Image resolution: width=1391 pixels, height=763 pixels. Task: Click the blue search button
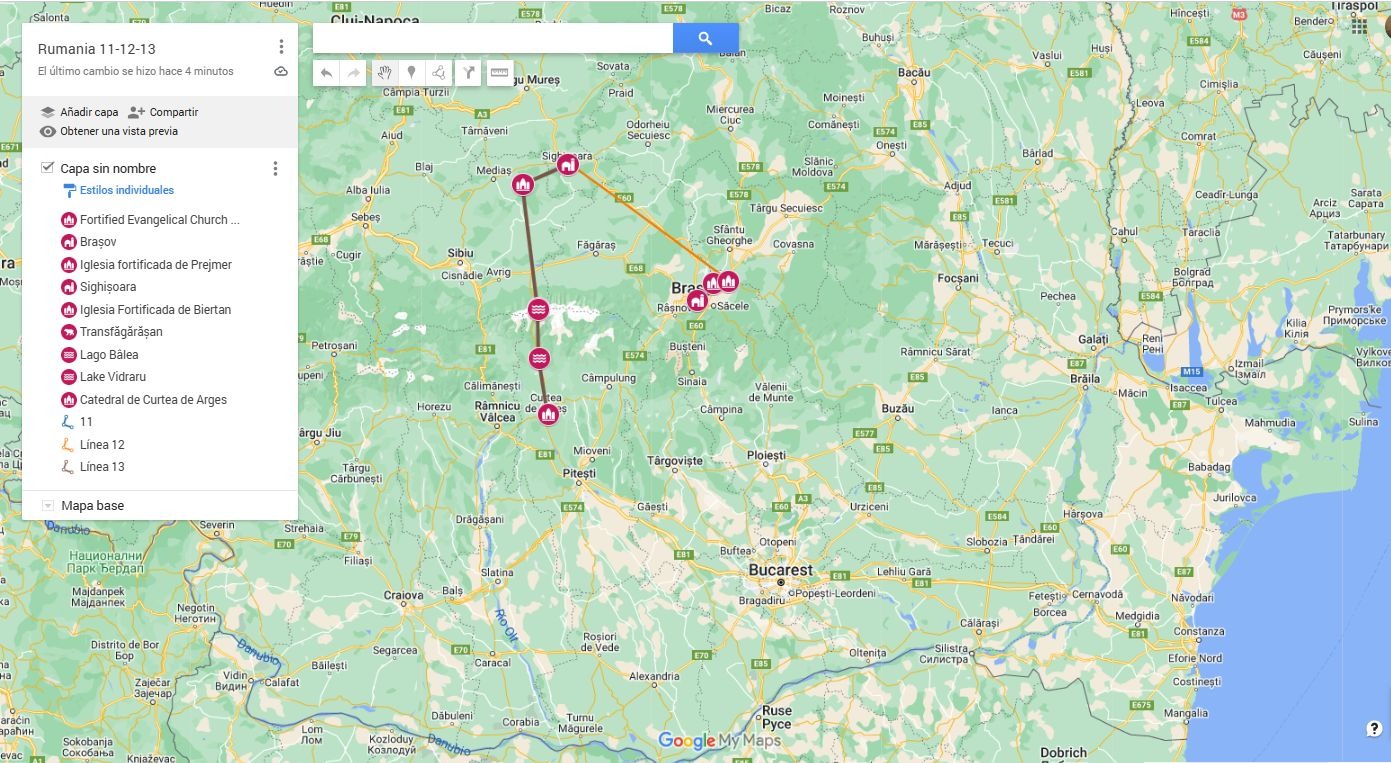click(x=705, y=38)
